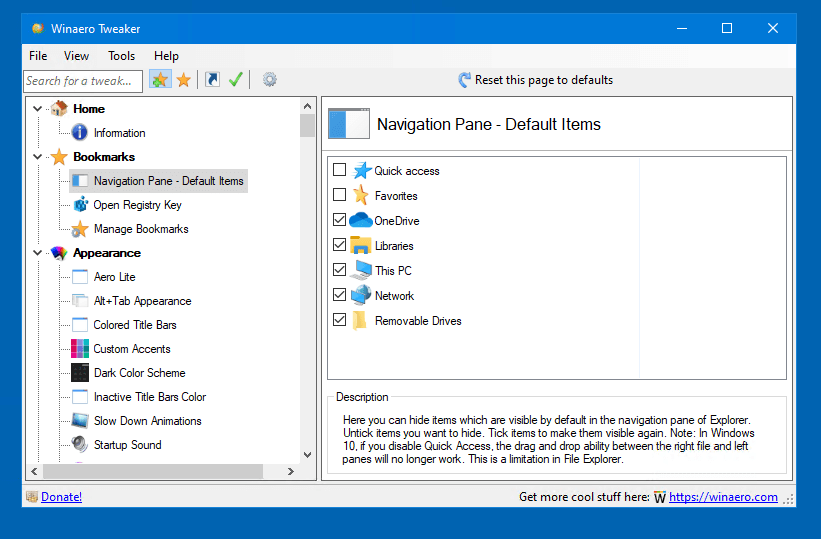Click the blue Information icon
The width and height of the screenshot is (821, 539).
(x=80, y=133)
